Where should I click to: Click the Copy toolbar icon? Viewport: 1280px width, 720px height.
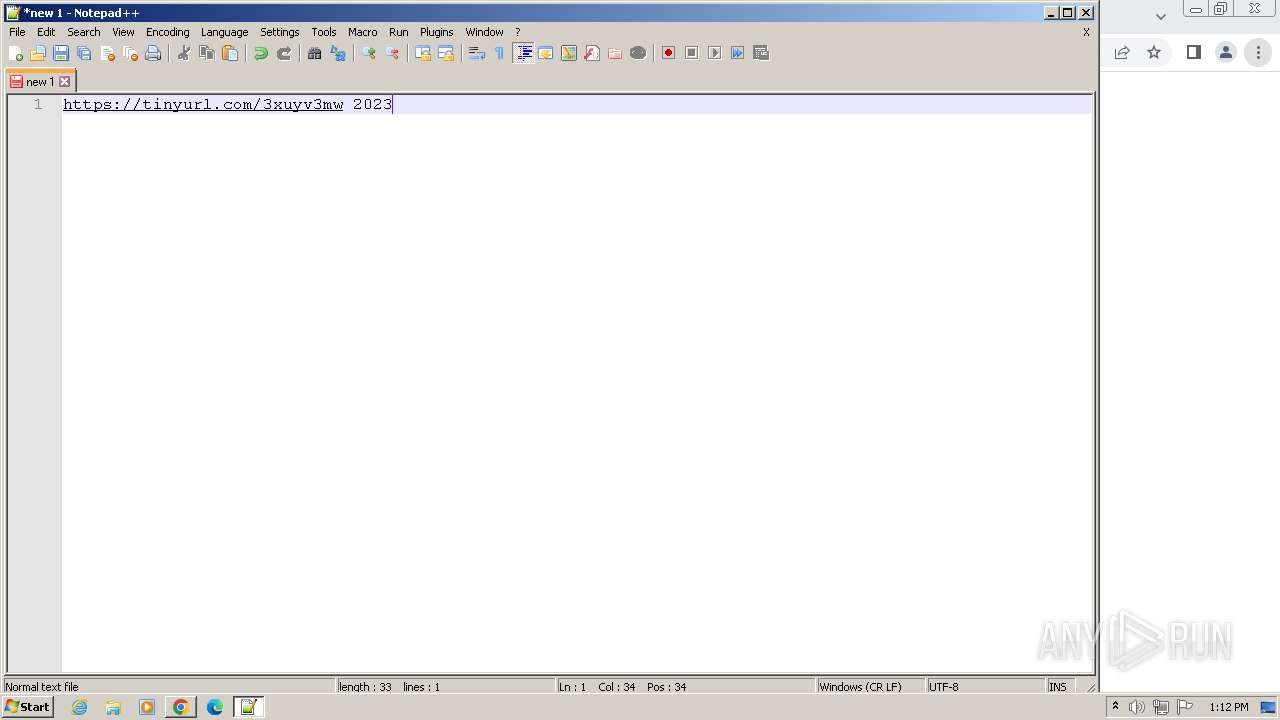207,53
